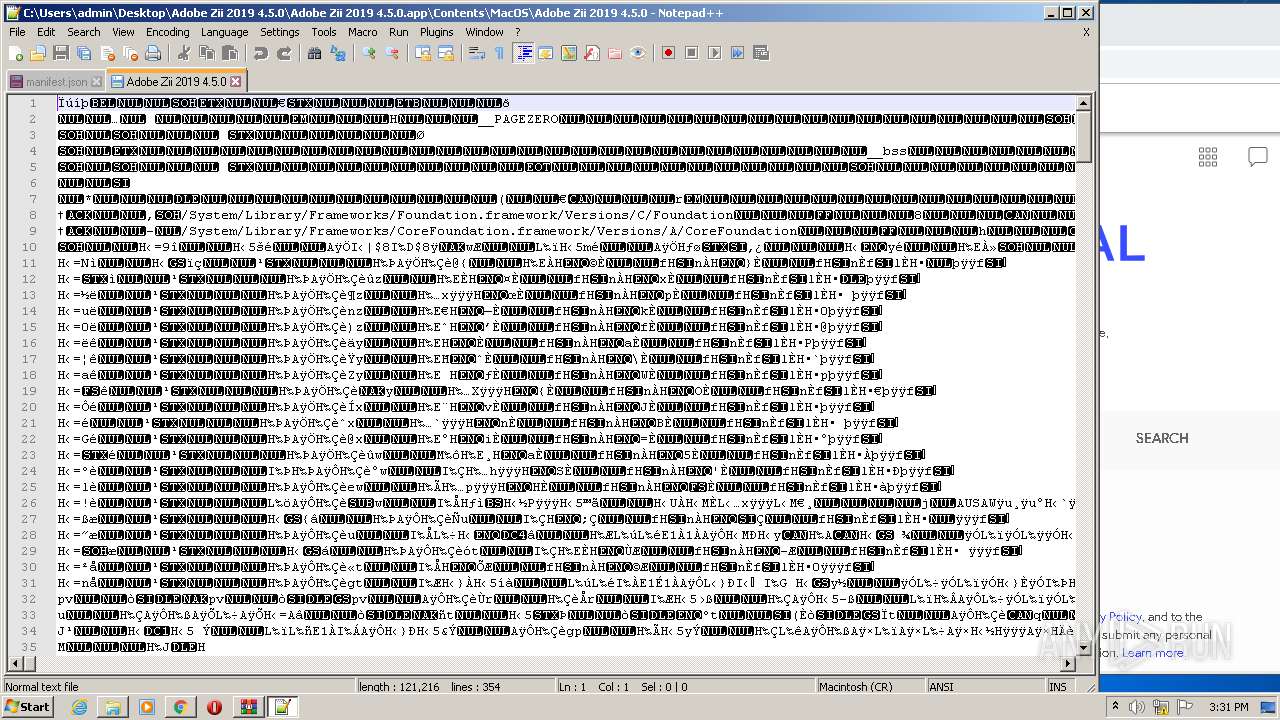Stop macro recording square button

tap(691, 53)
